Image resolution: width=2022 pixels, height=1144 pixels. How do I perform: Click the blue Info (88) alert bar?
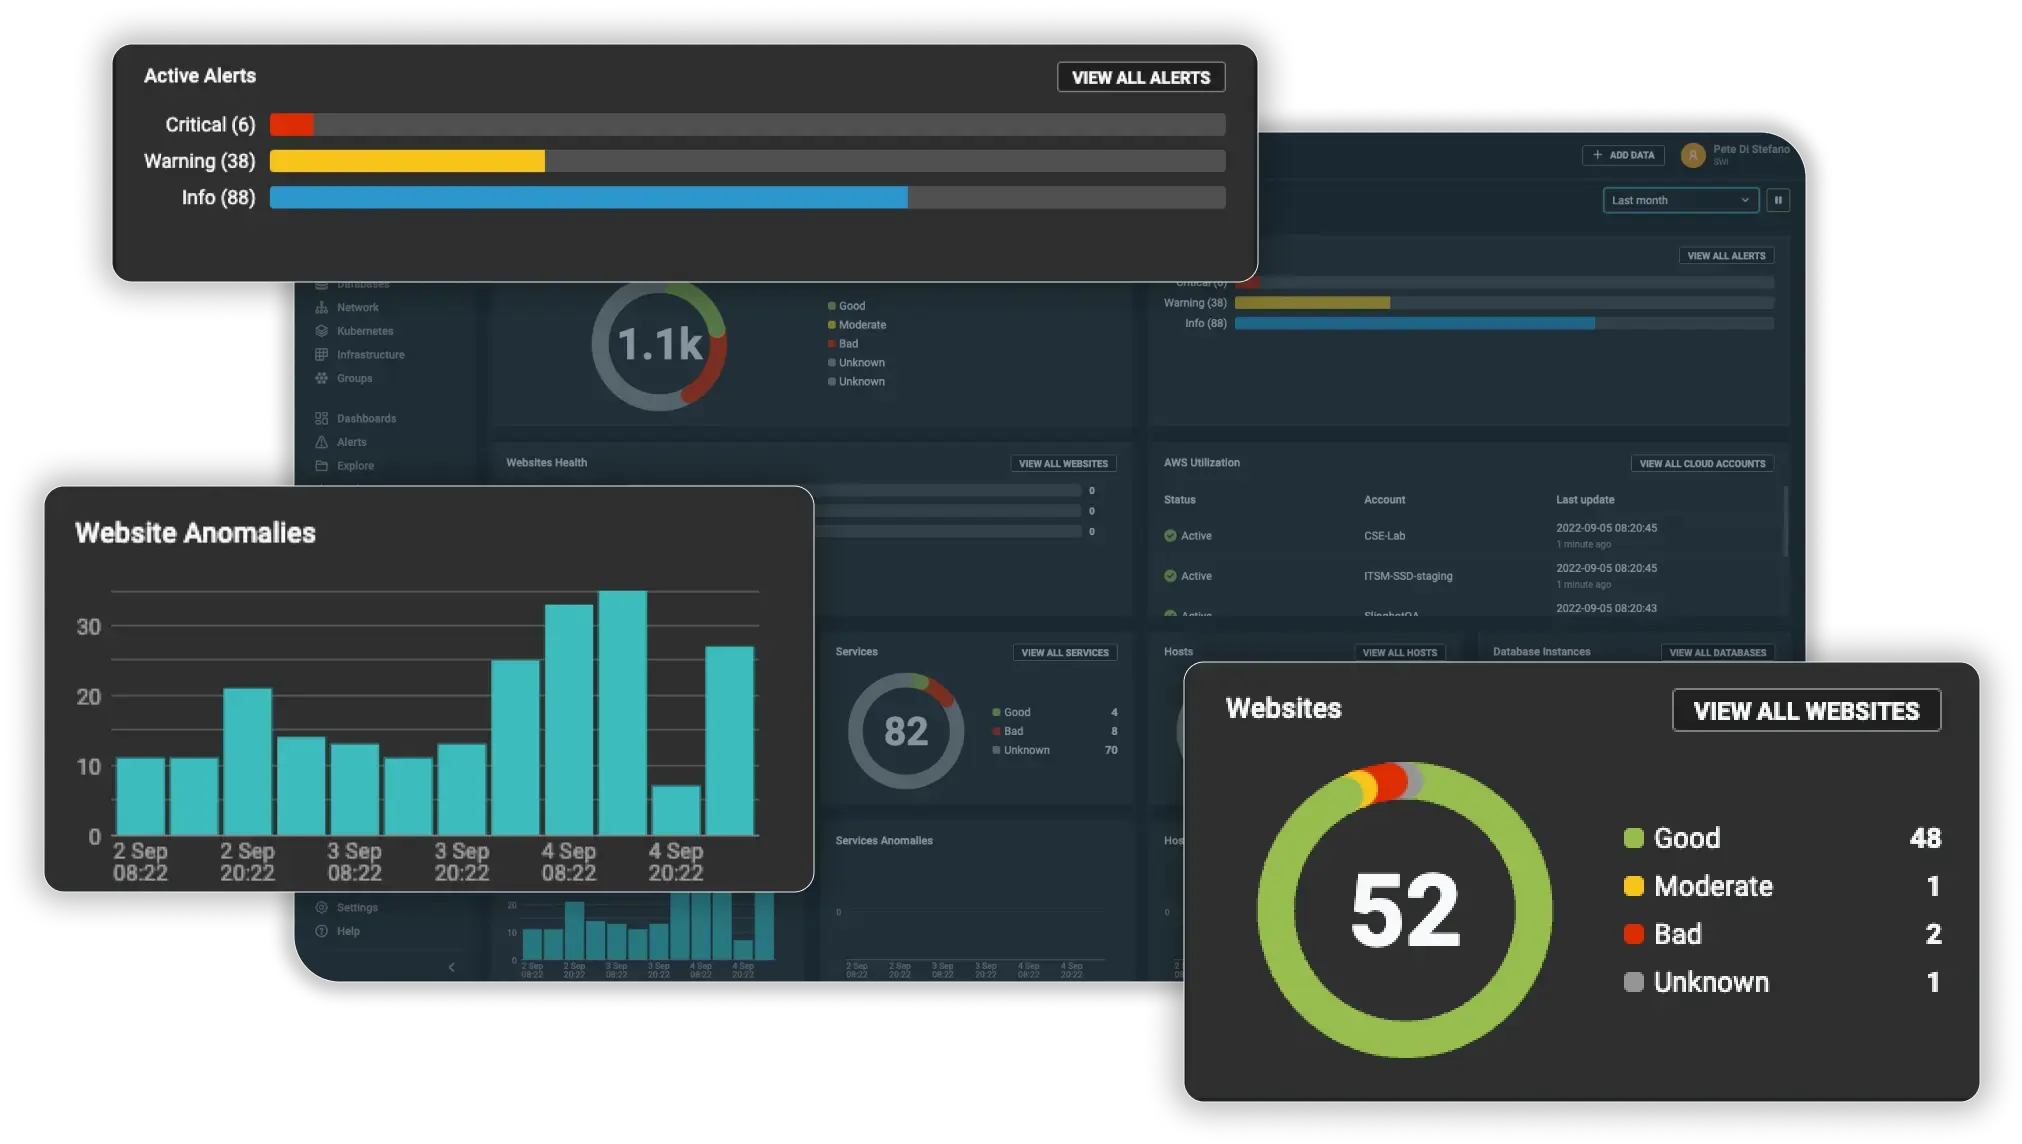point(588,198)
